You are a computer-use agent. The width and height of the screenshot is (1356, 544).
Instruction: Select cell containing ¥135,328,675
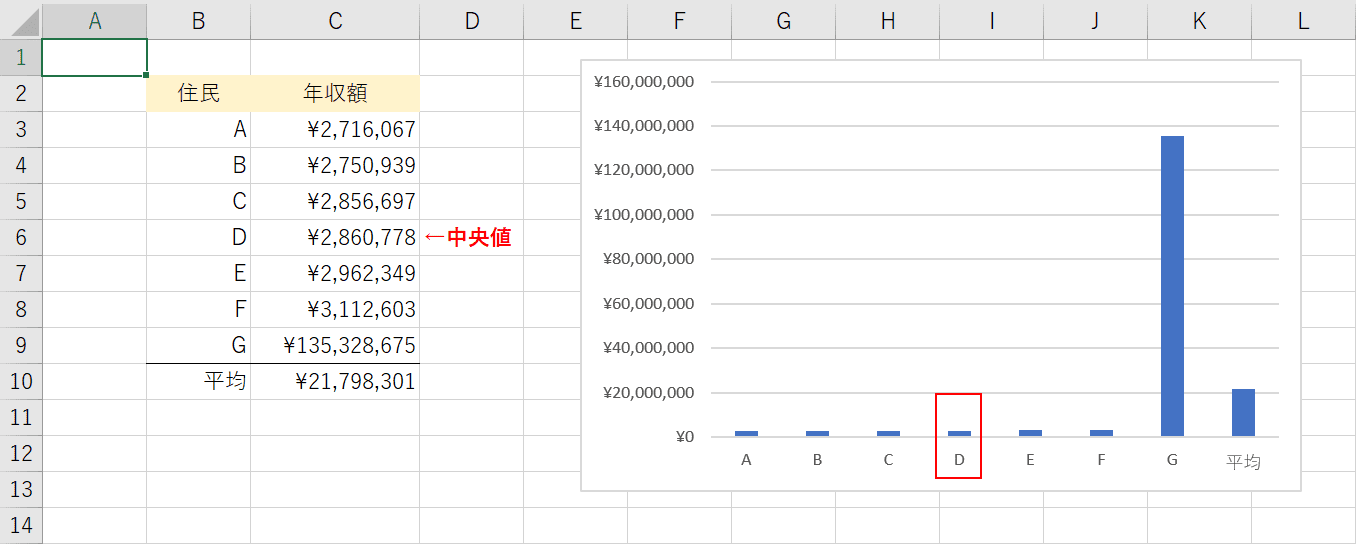click(x=335, y=345)
